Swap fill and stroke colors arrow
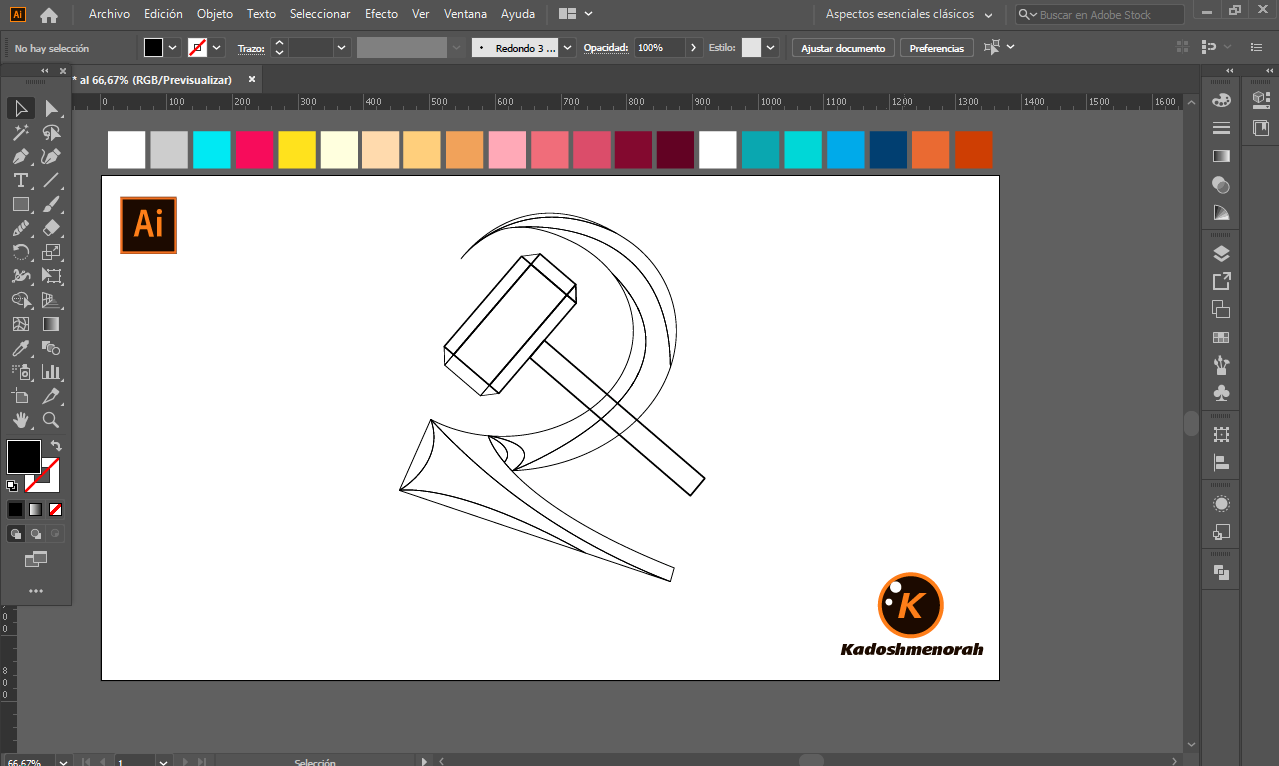The image size is (1279, 766). coord(56,446)
